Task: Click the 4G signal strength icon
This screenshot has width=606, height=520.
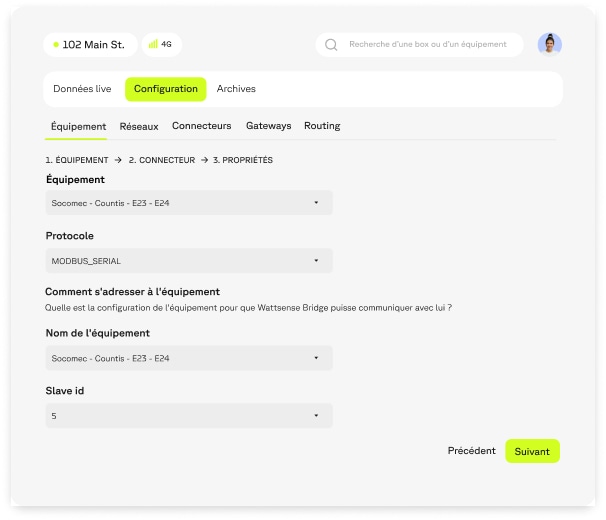Action: (x=153, y=45)
